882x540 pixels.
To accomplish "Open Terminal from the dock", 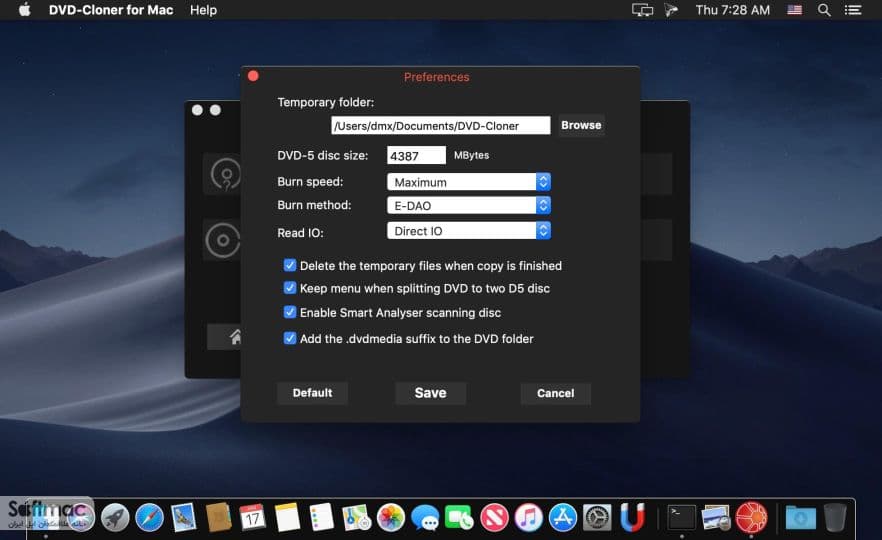I will [682, 517].
